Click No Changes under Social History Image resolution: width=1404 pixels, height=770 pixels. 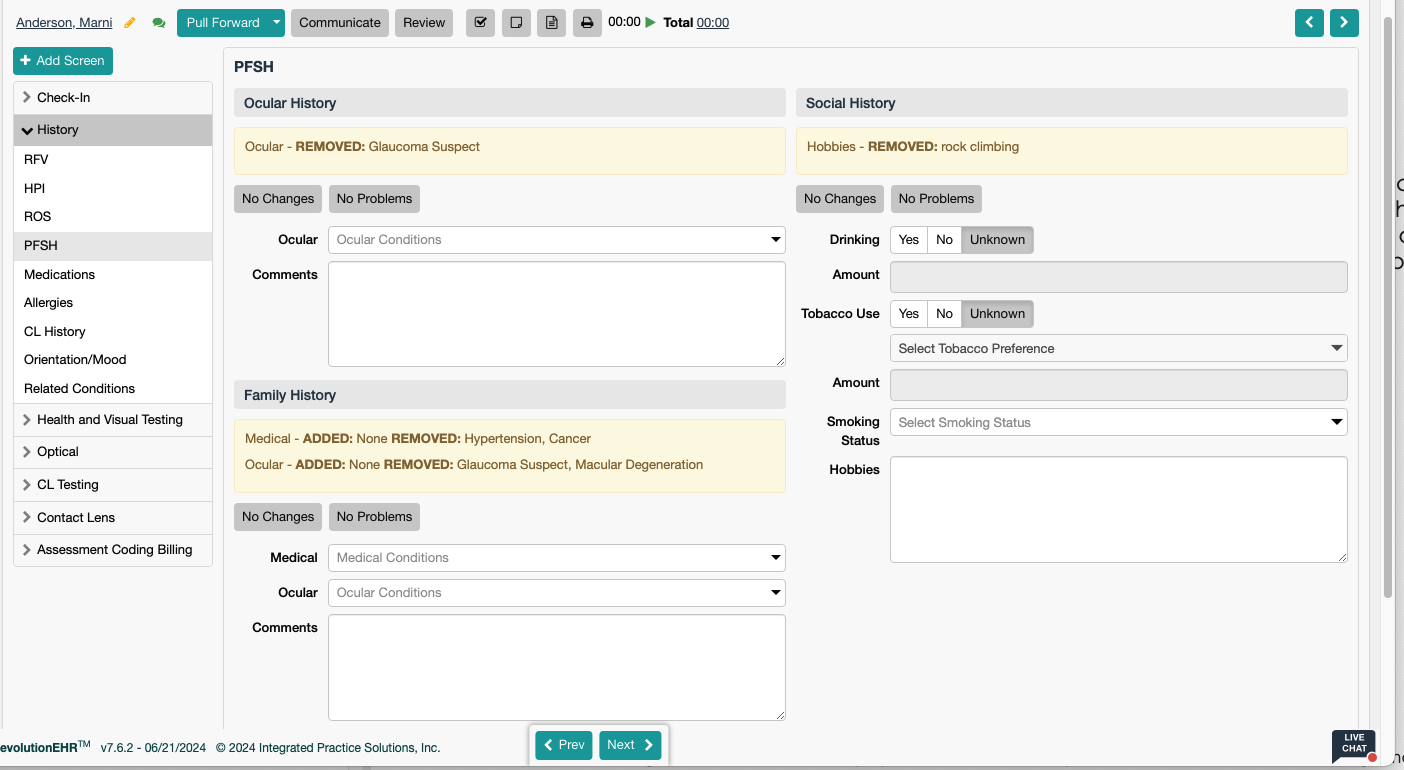840,199
